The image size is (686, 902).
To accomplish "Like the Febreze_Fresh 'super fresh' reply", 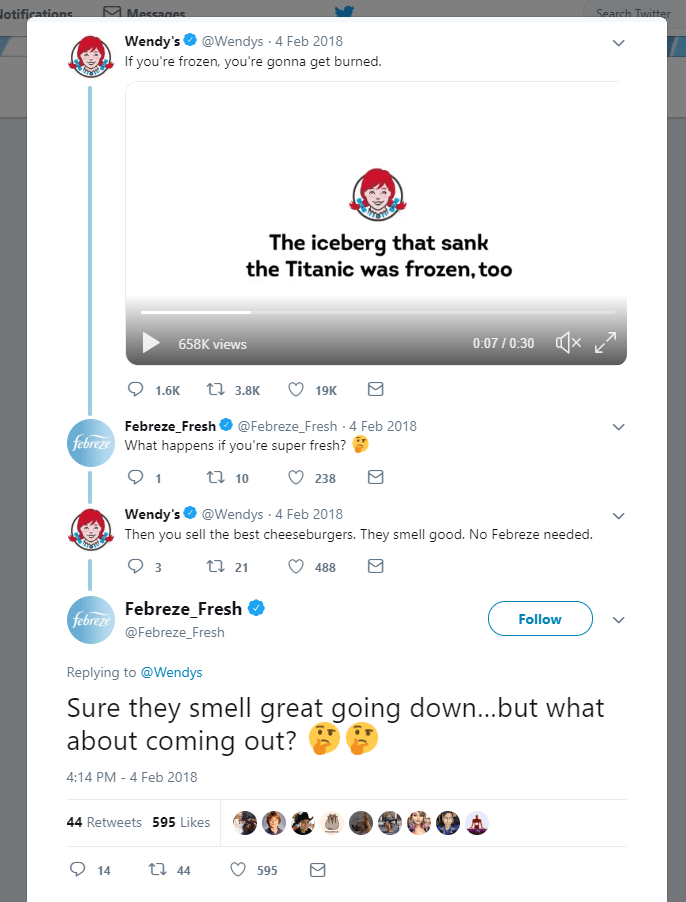I will (x=296, y=477).
